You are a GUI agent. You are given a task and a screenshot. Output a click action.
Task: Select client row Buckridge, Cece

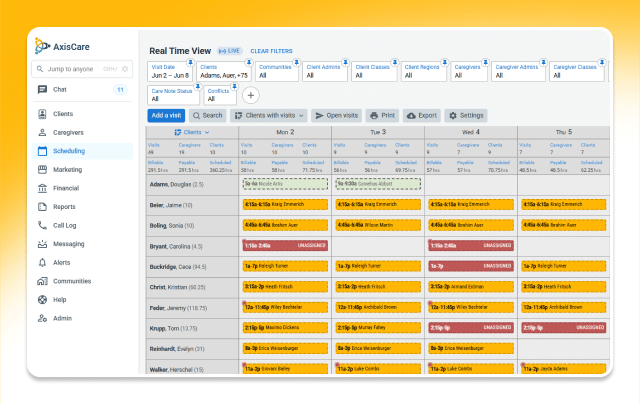pyautogui.click(x=192, y=267)
